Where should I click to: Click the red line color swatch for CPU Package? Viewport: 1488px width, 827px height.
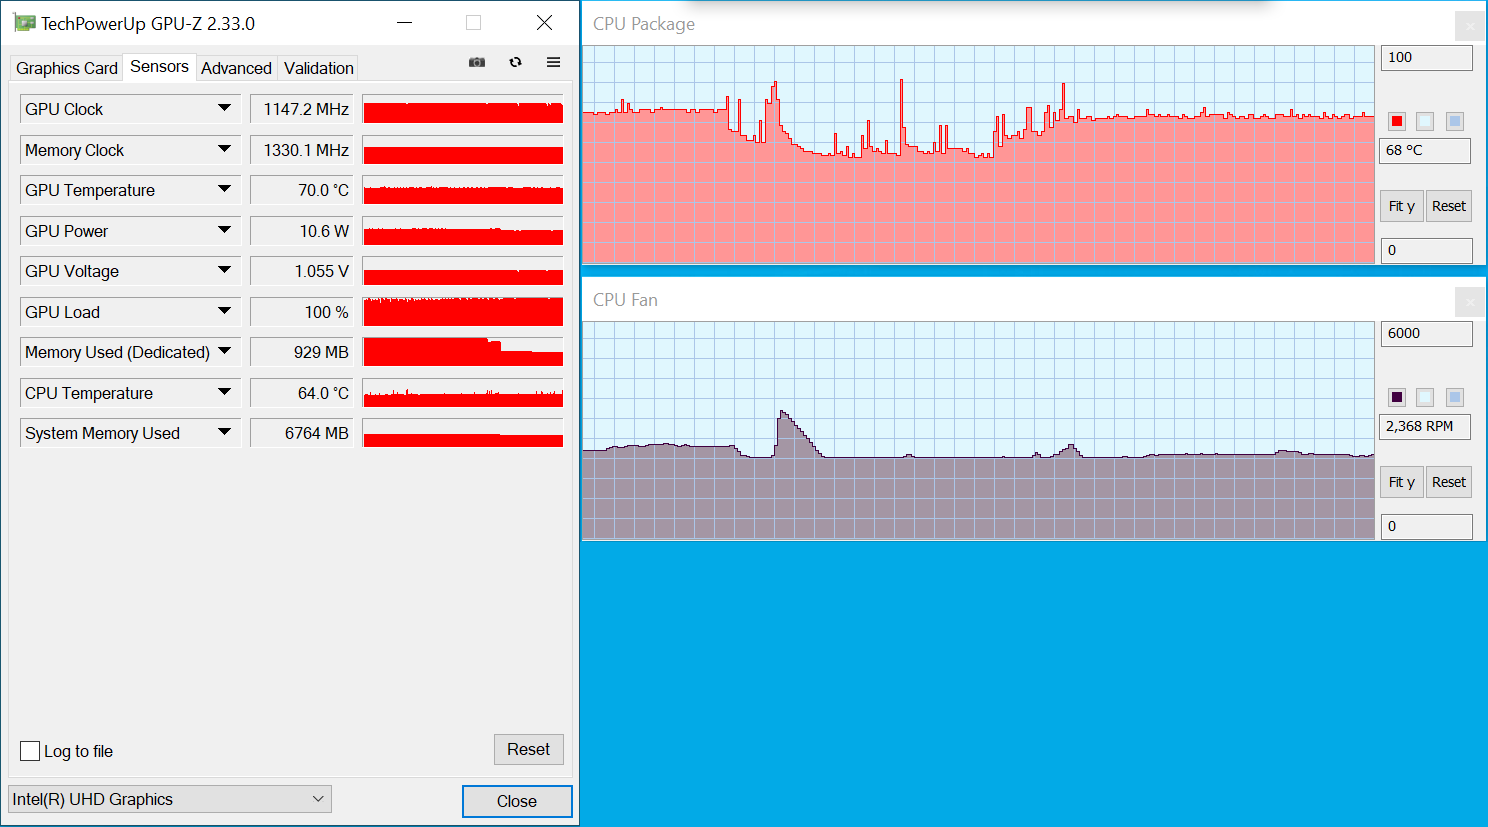(1397, 121)
